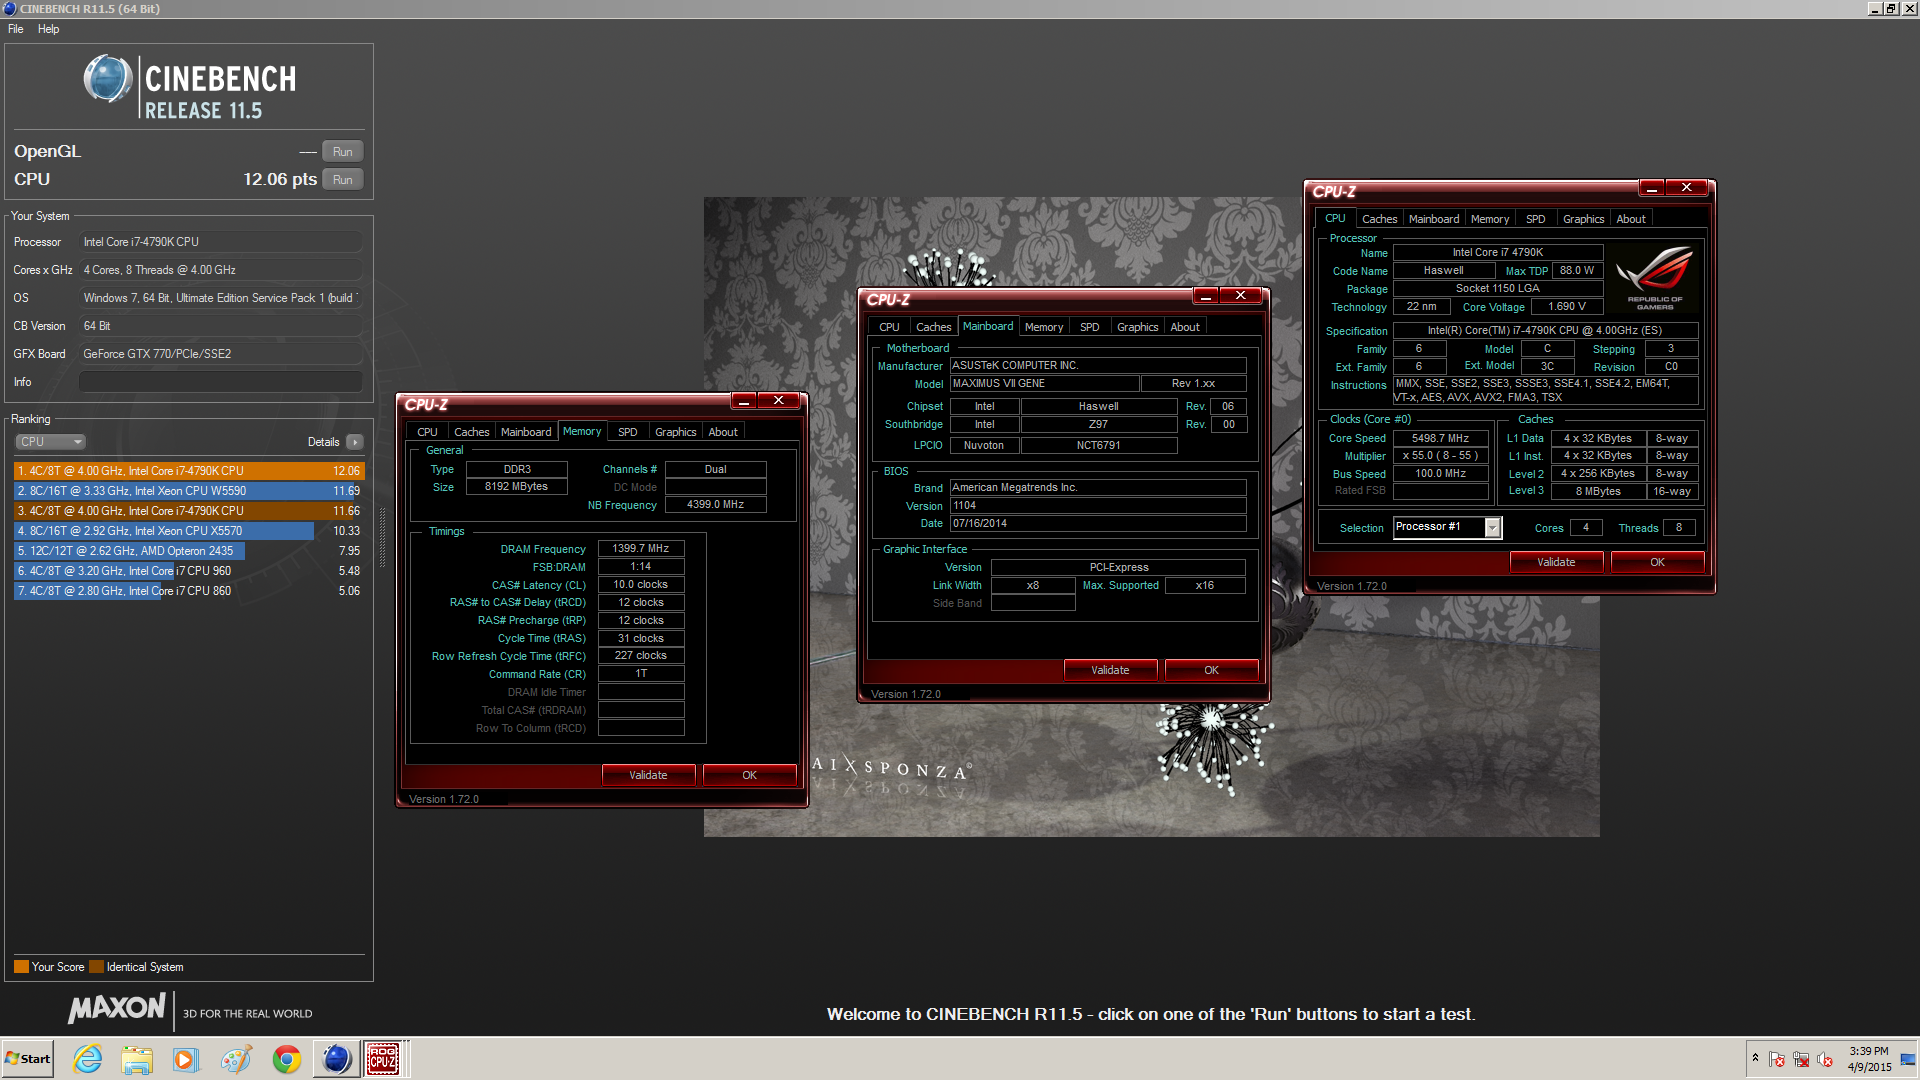The height and width of the screenshot is (1080, 1920).
Task: Show hidden tray icons arrow
Action: (1755, 1058)
